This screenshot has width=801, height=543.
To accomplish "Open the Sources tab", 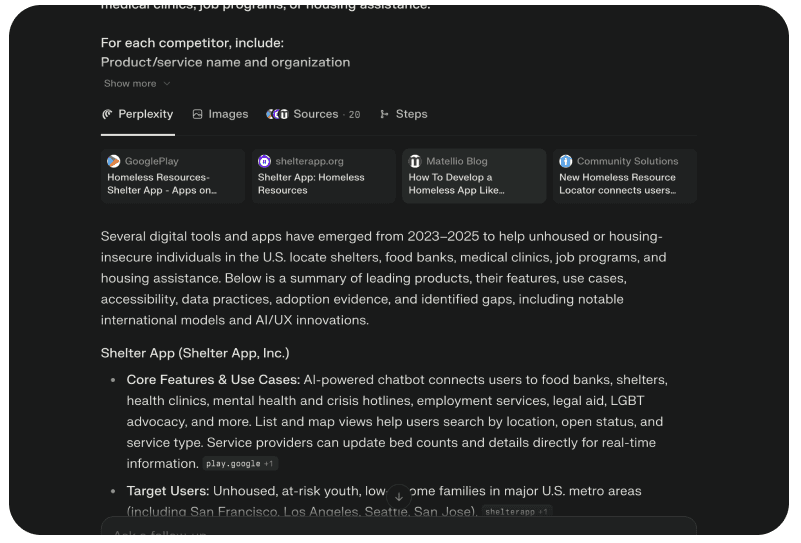I will click(313, 114).
